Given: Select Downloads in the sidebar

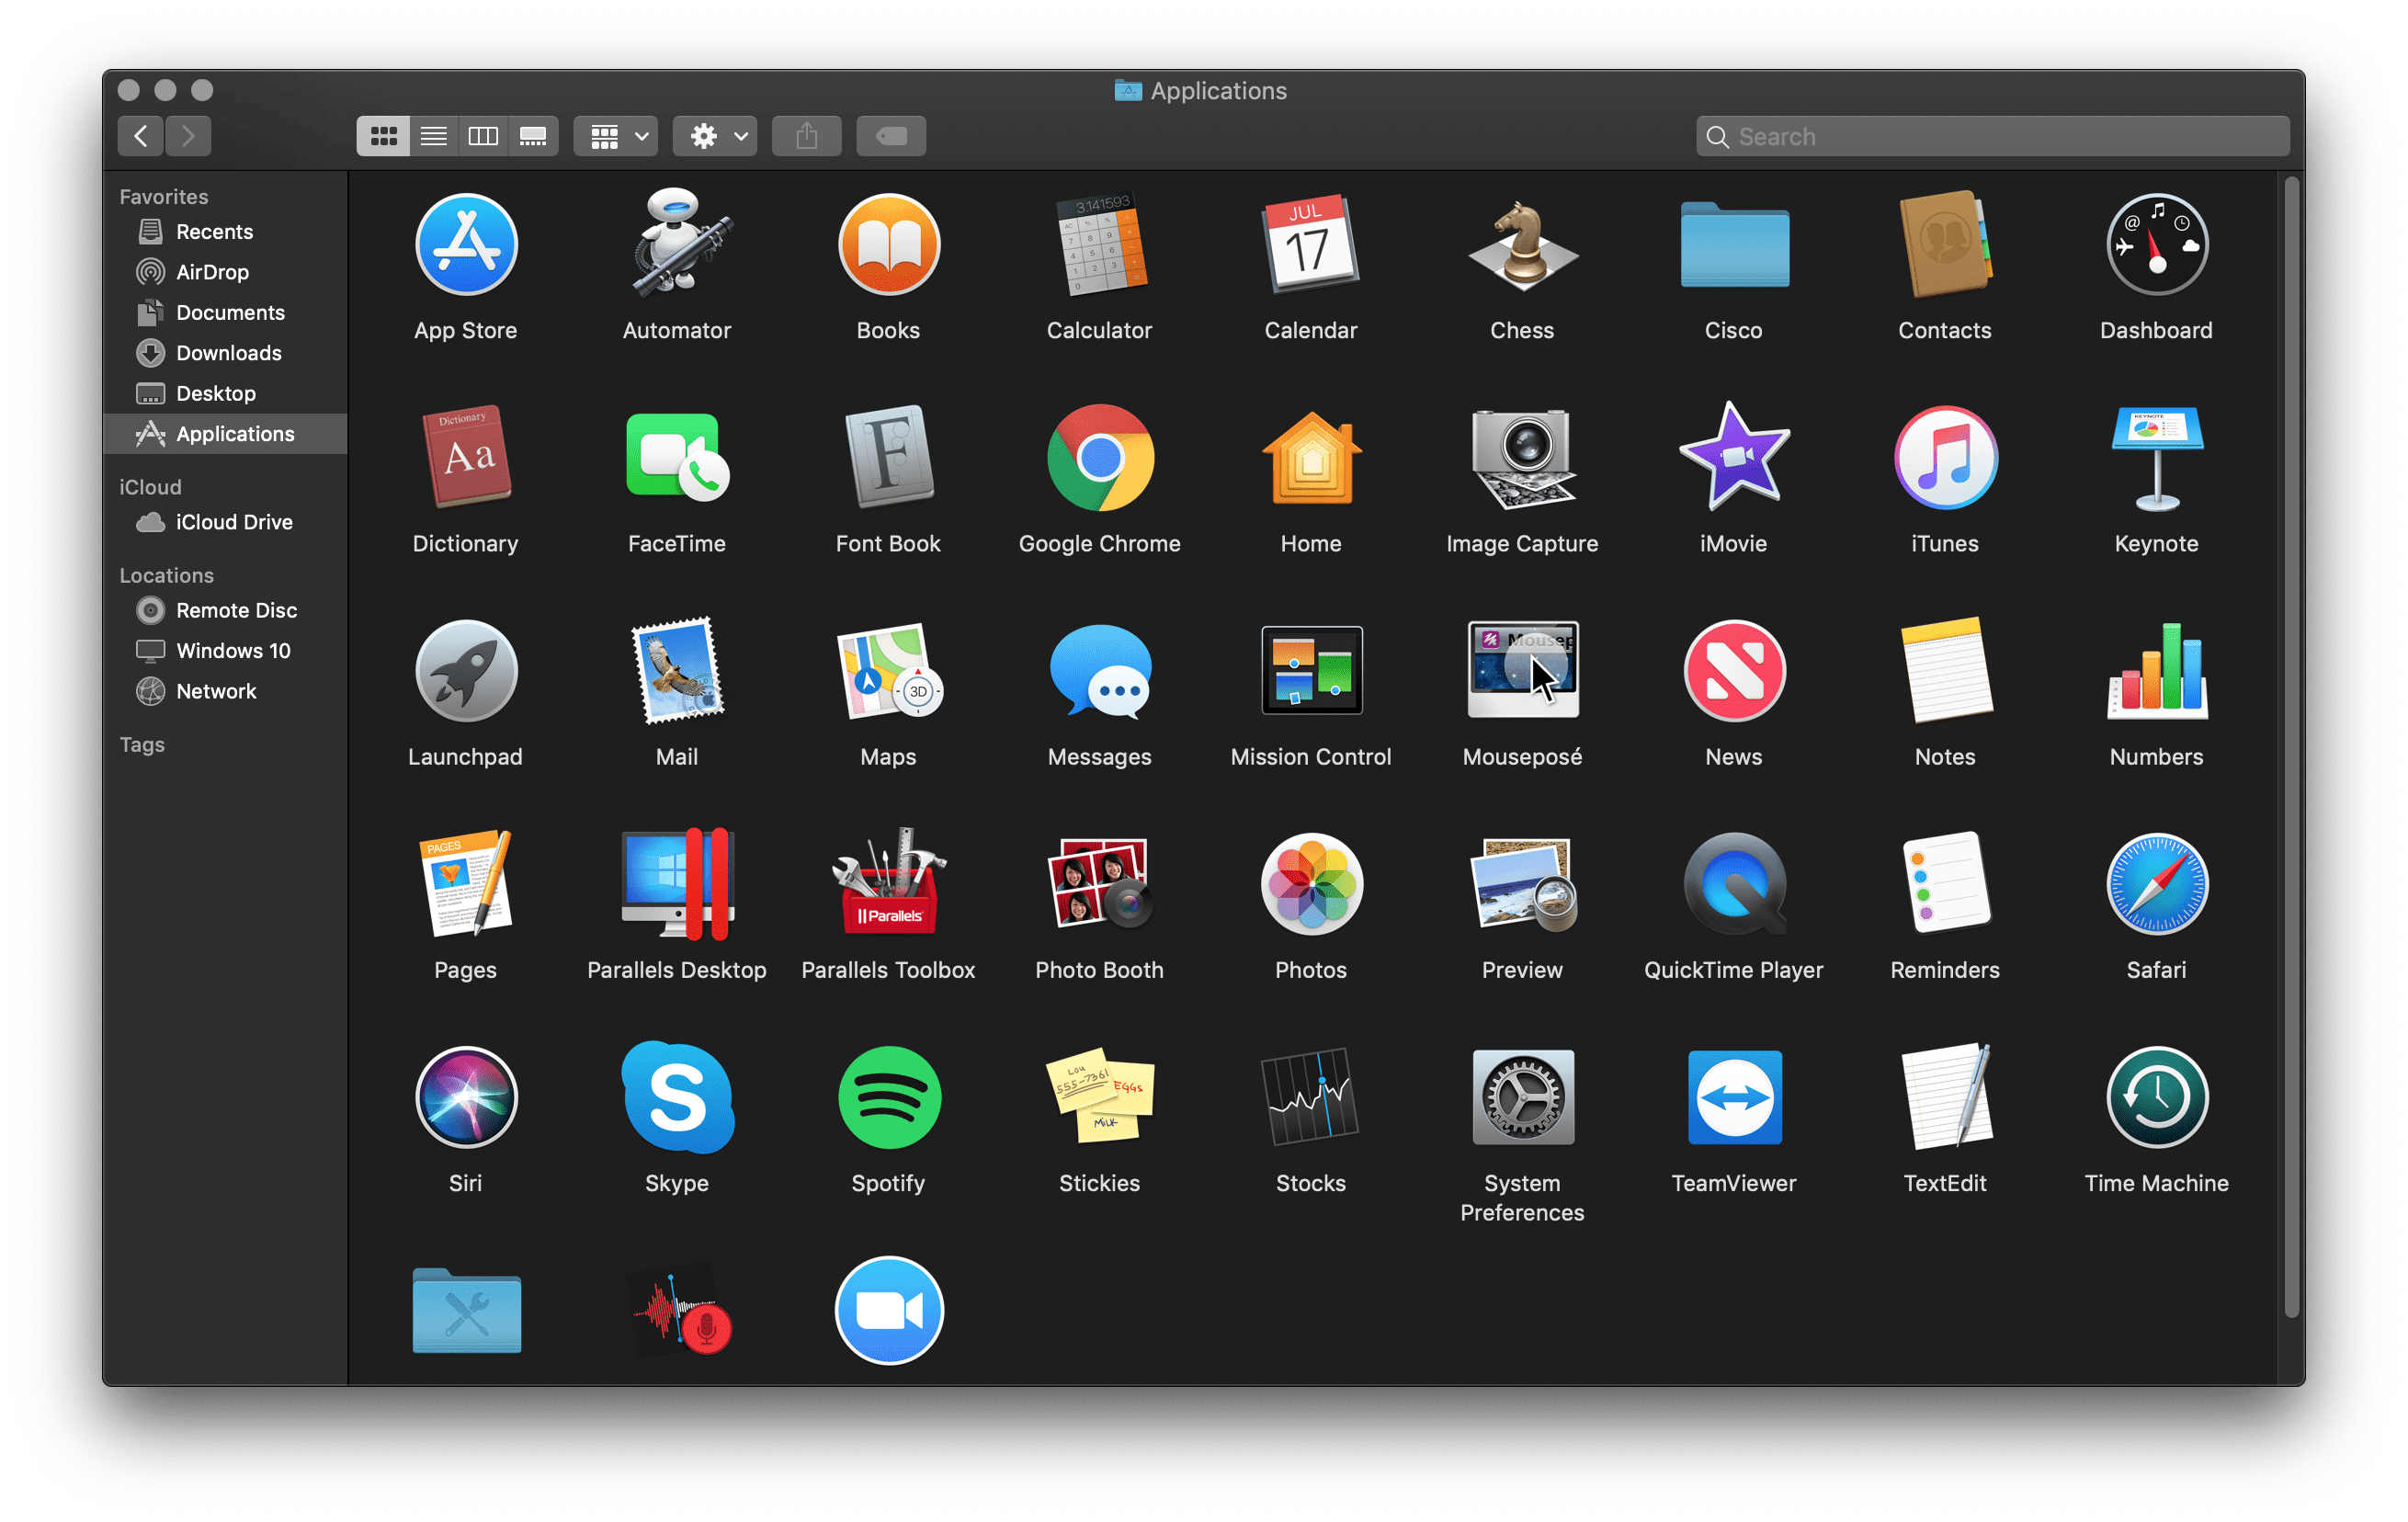Looking at the screenshot, I should coord(228,352).
